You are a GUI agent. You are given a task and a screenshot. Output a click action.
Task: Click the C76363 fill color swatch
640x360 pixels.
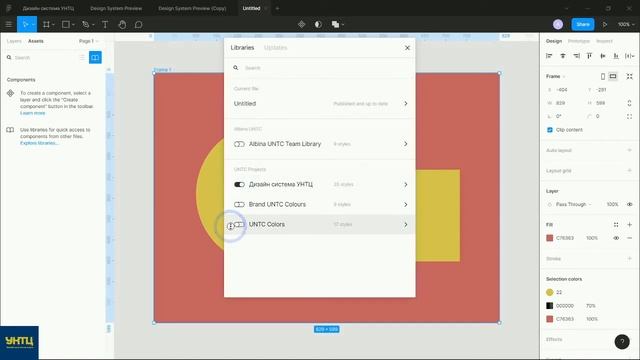[x=549, y=238]
